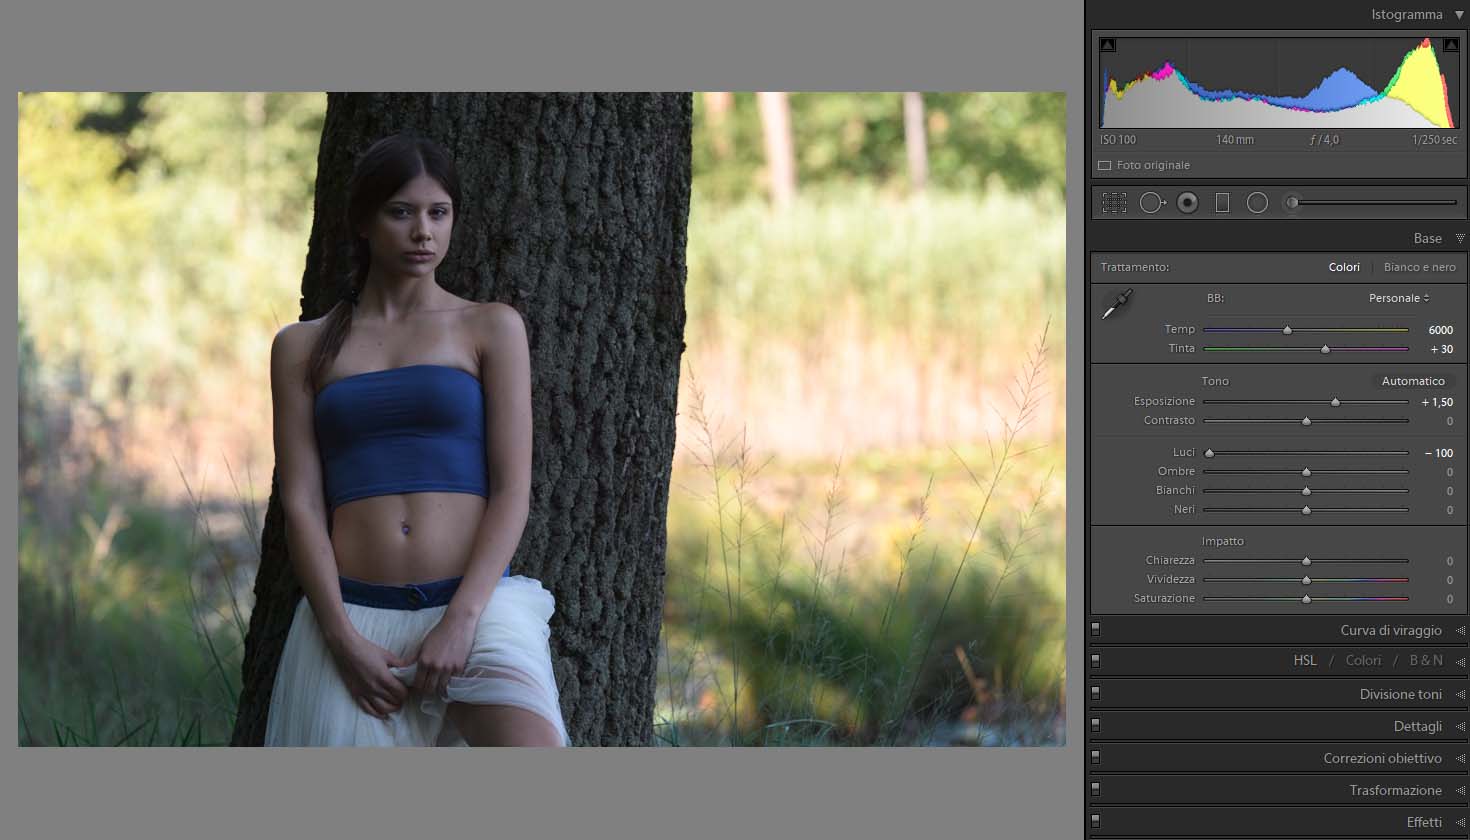The height and width of the screenshot is (840, 1470).
Task: Select the Crop Overlay tool
Action: (x=1114, y=203)
